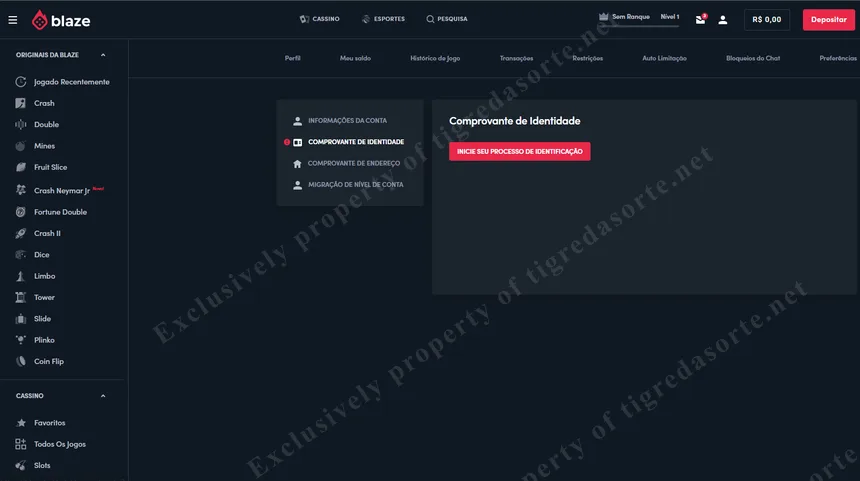Click the R$ 0,00 balance button
Viewport: 860px width, 481px height.
767,20
